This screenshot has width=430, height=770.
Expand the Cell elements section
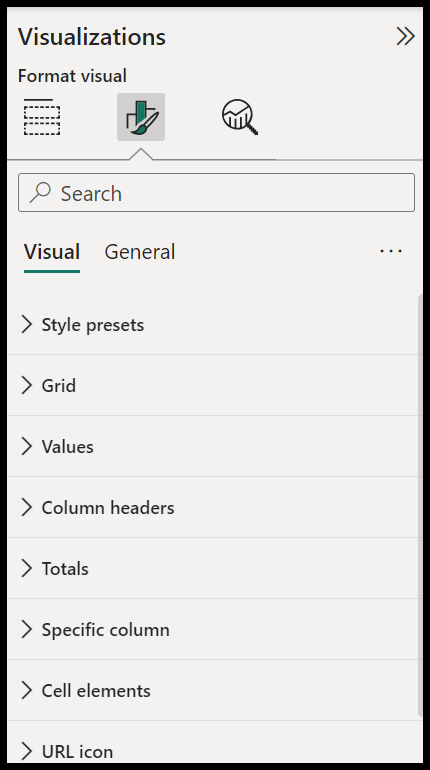[x=214, y=690]
